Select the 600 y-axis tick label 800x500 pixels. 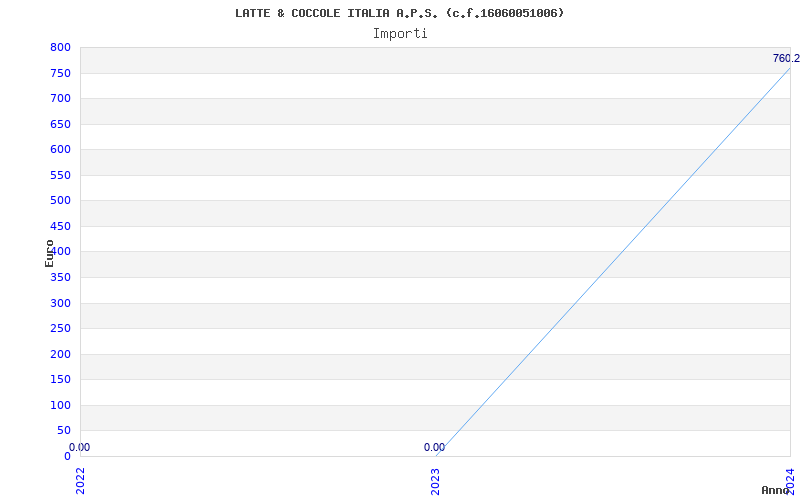(x=60, y=149)
